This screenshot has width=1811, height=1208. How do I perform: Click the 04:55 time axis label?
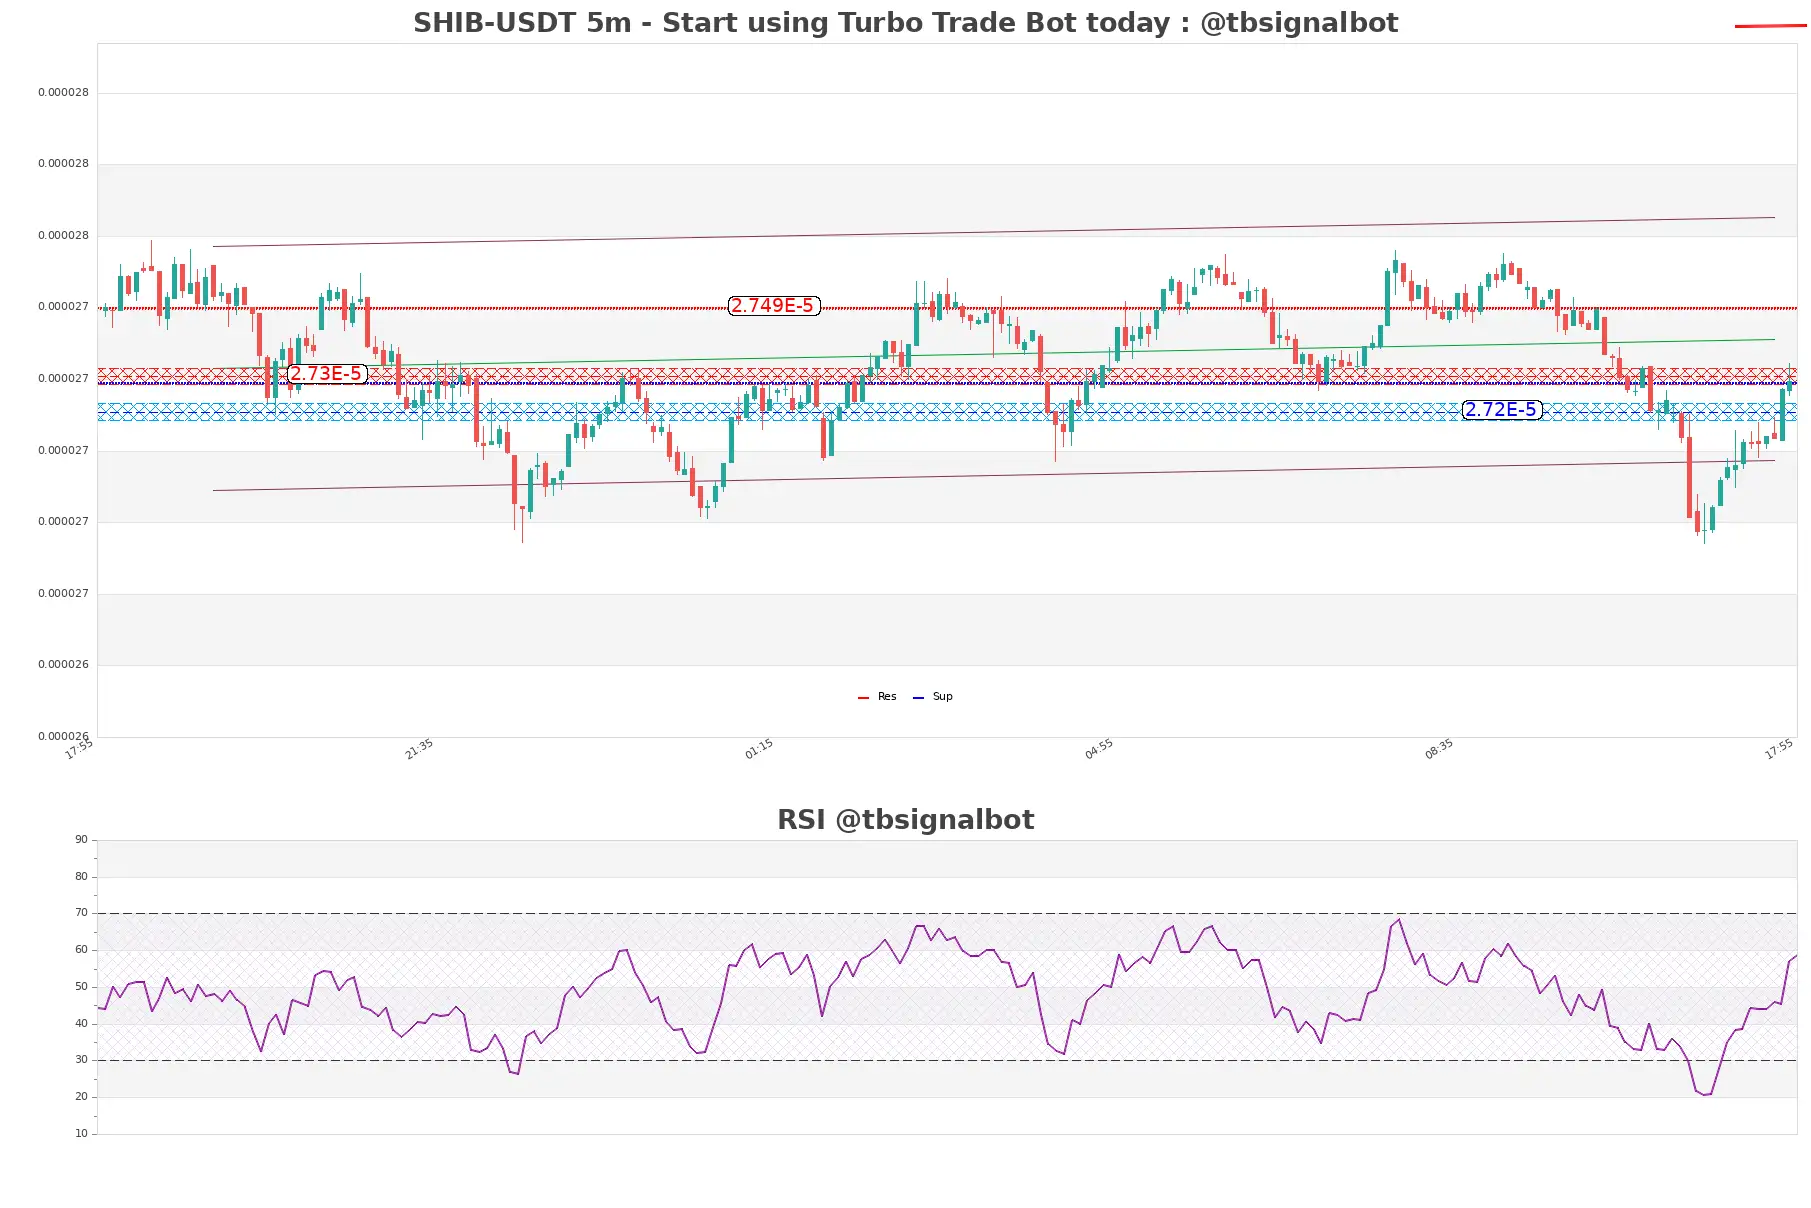pos(1099,749)
